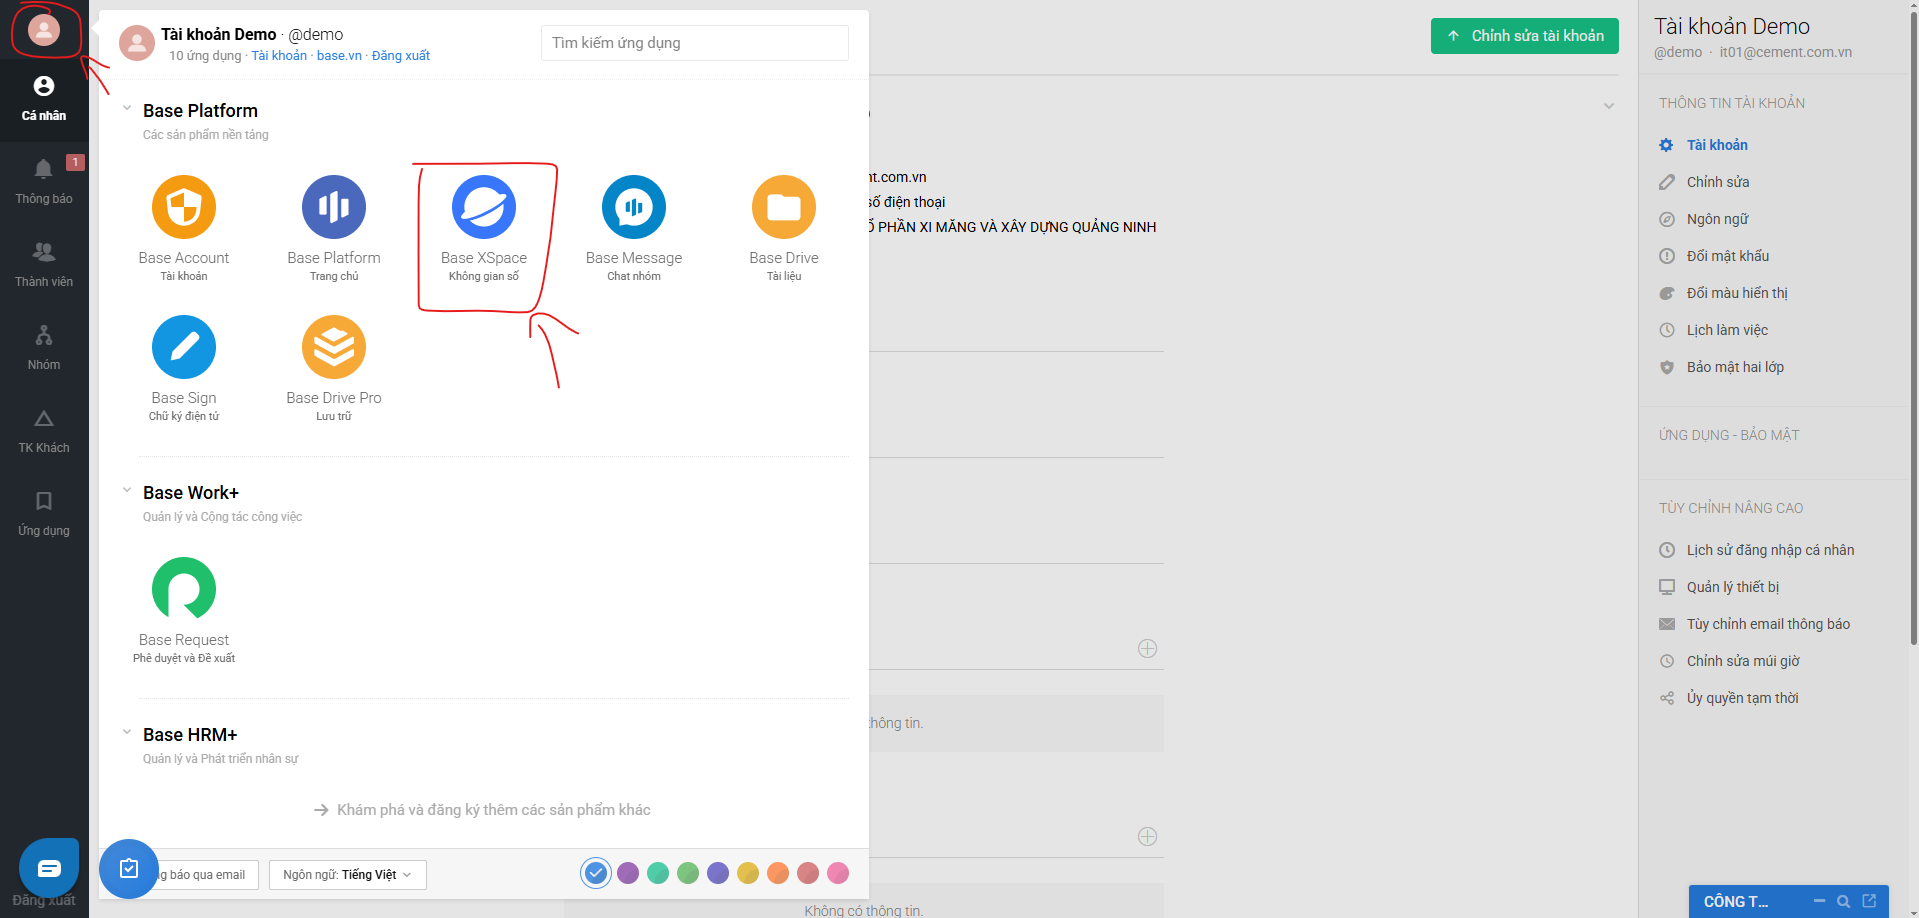Launch Base Sign electronic signature app
Screen dimensions: 1919x918
[184, 348]
